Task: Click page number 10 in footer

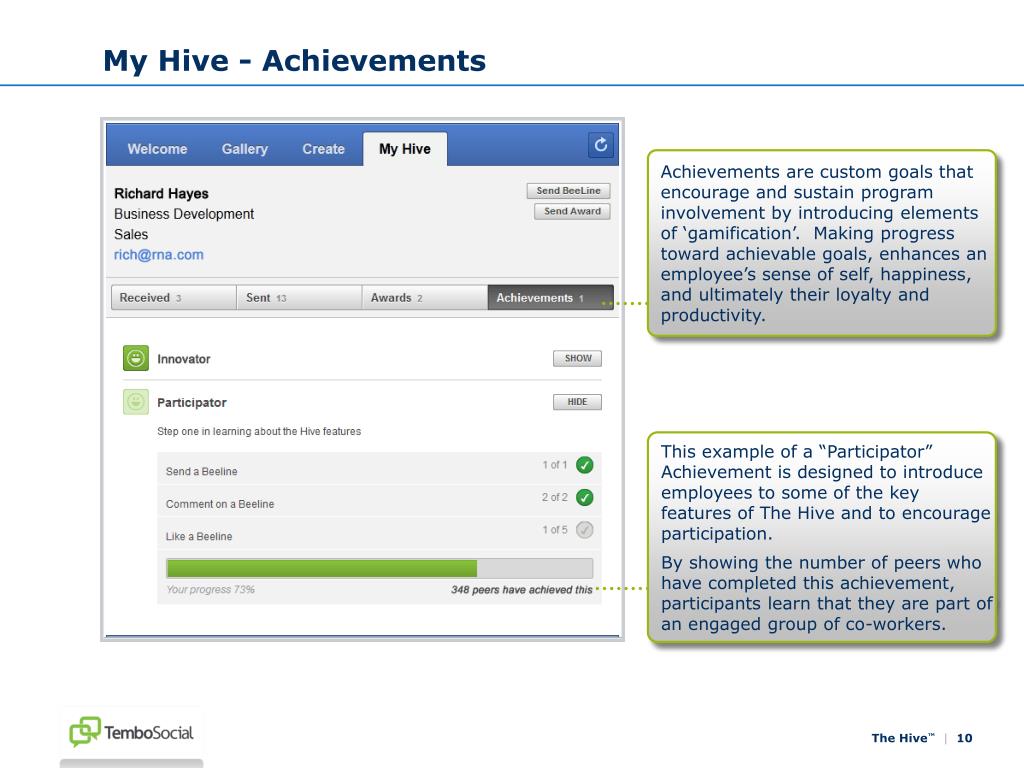Action: click(x=965, y=738)
